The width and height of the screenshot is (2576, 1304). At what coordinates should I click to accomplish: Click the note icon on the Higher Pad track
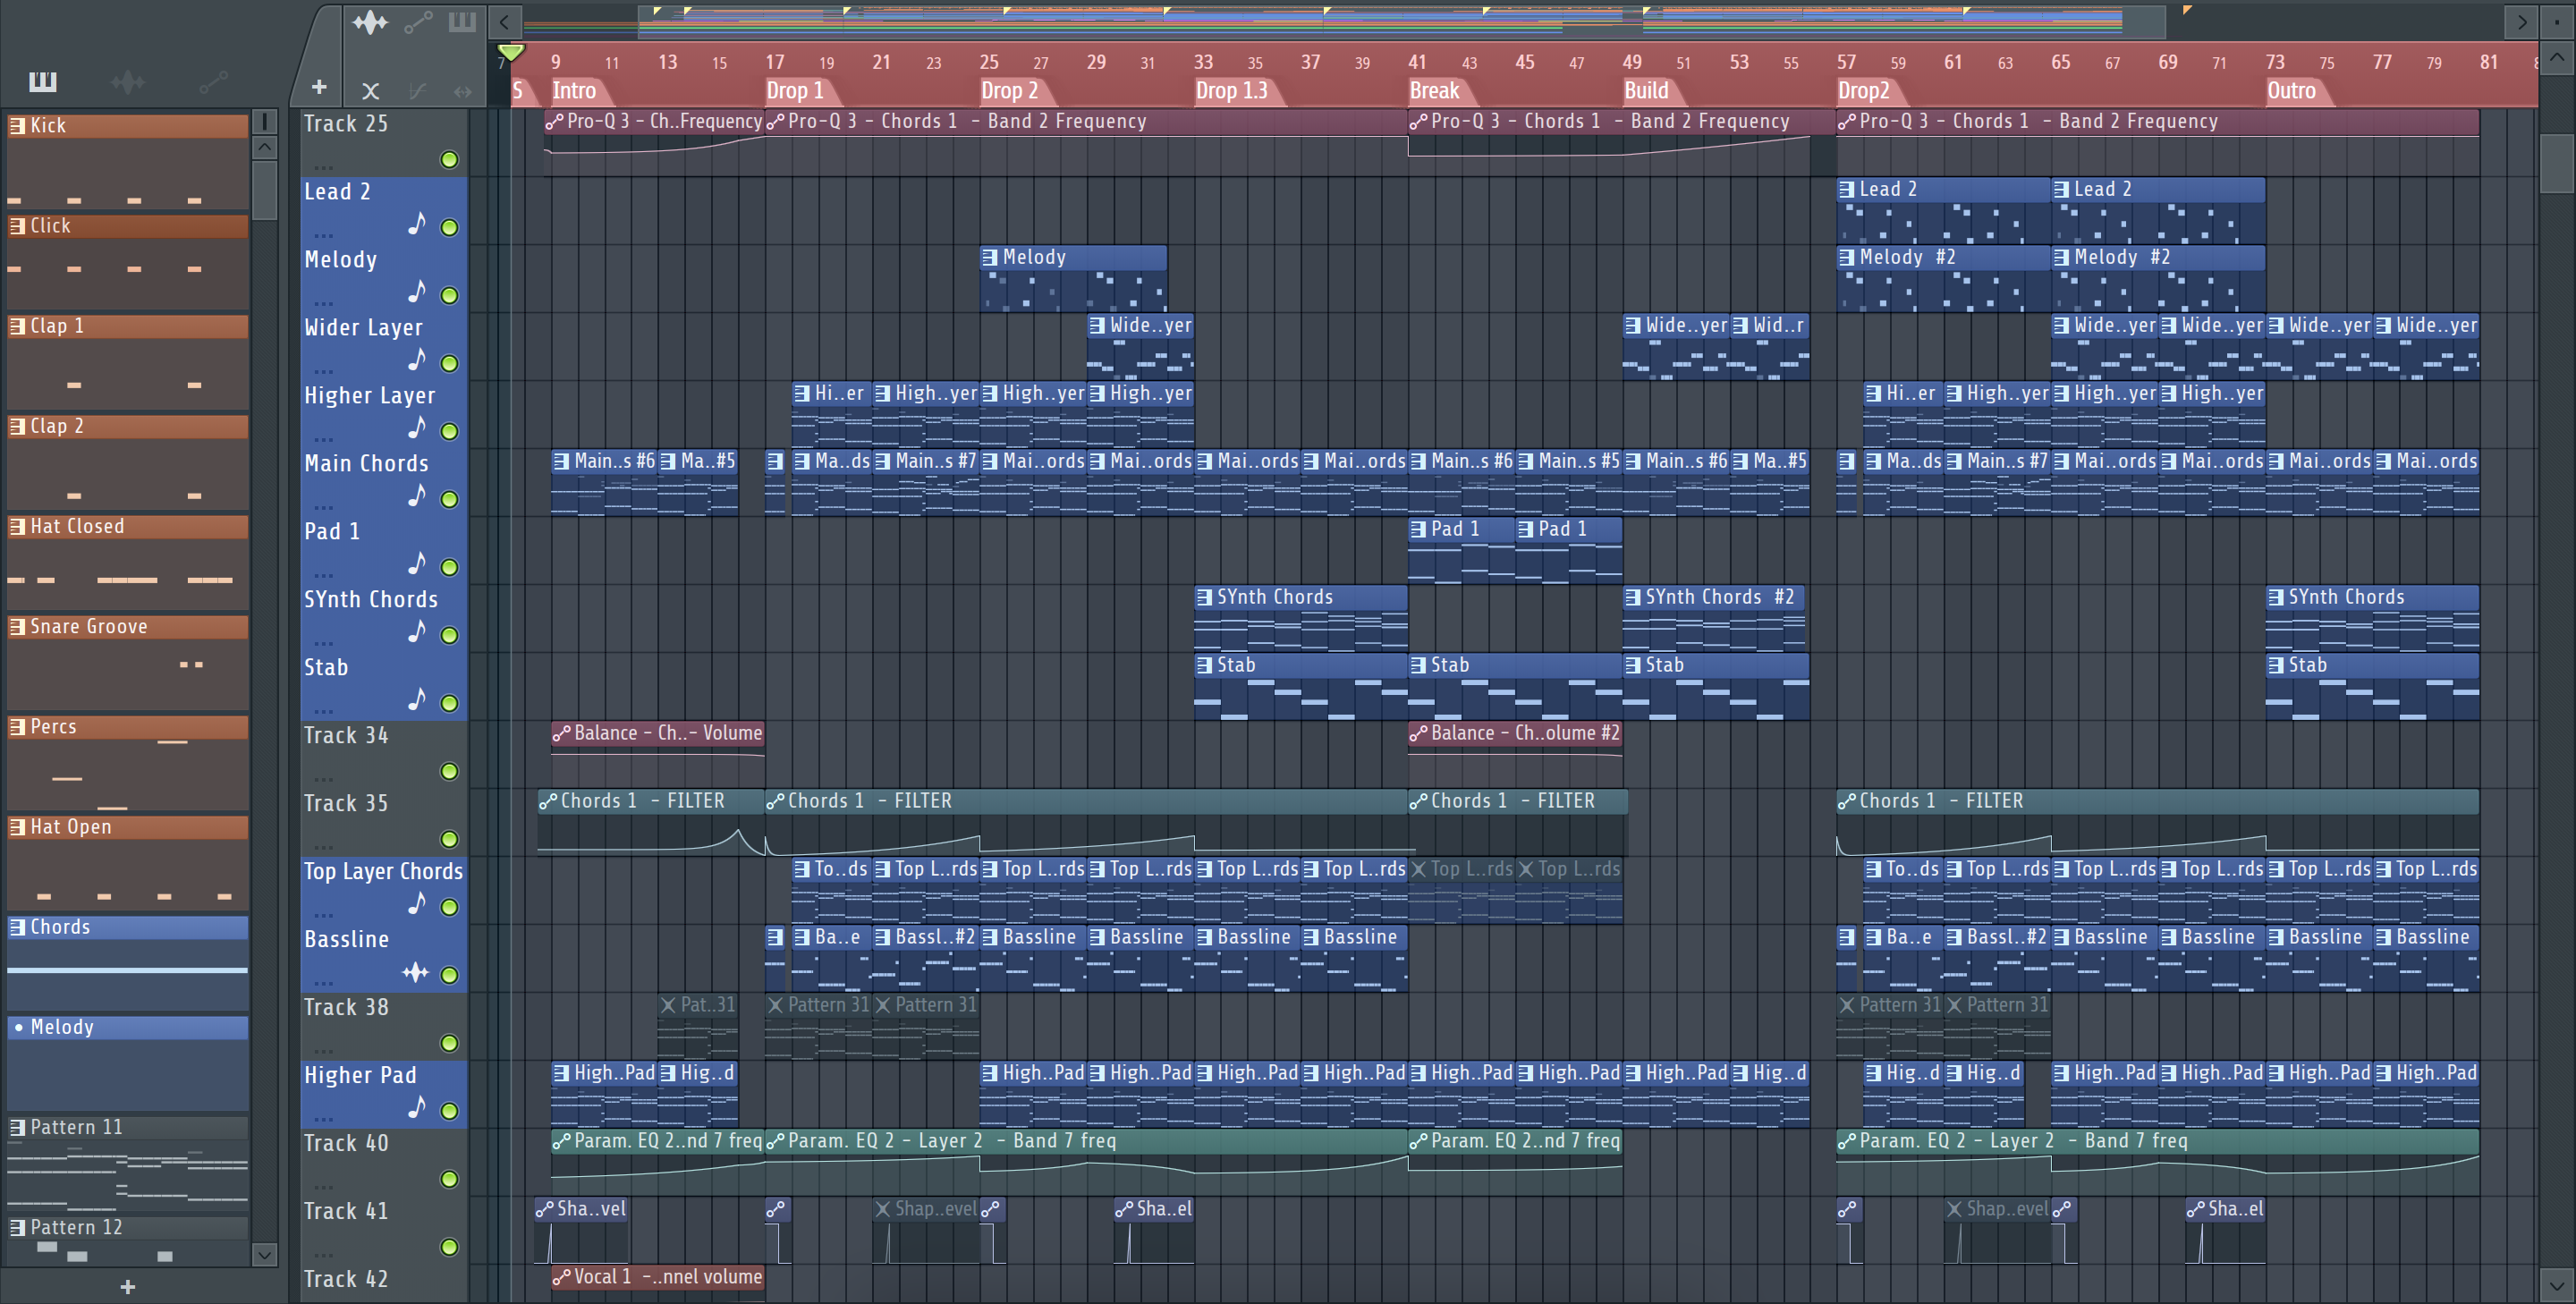tap(417, 1107)
